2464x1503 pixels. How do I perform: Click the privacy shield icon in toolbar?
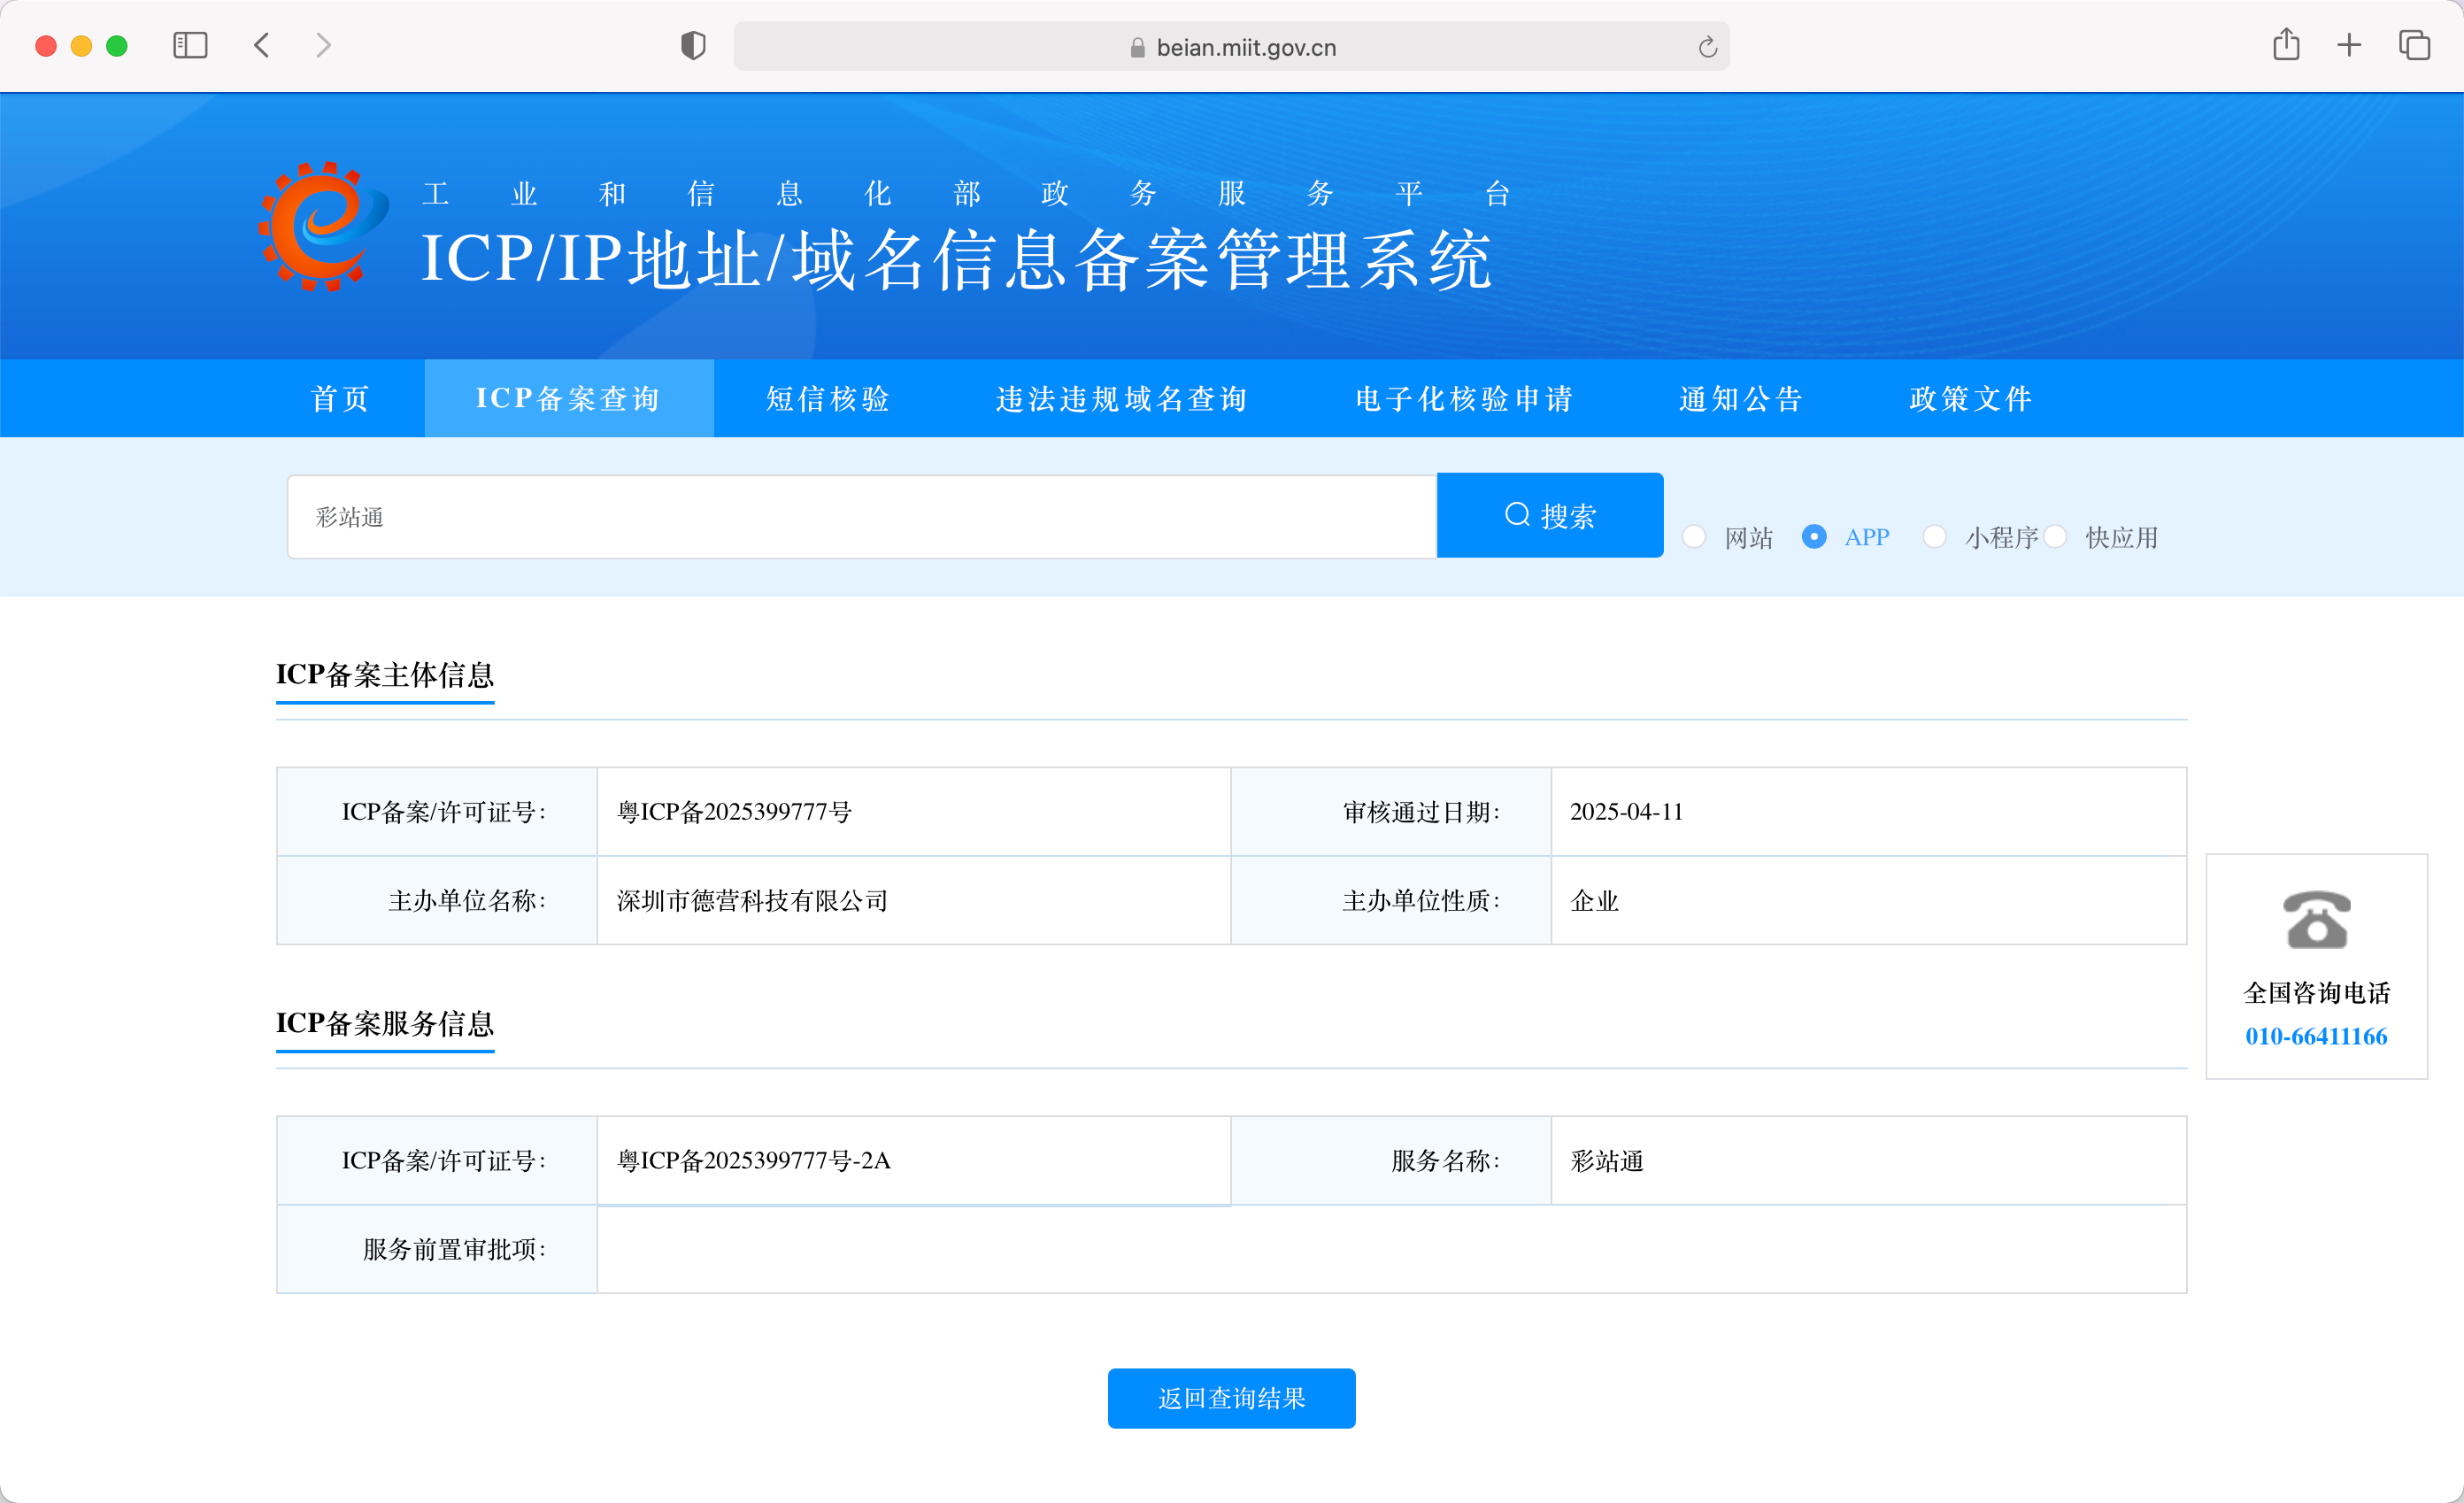691,45
